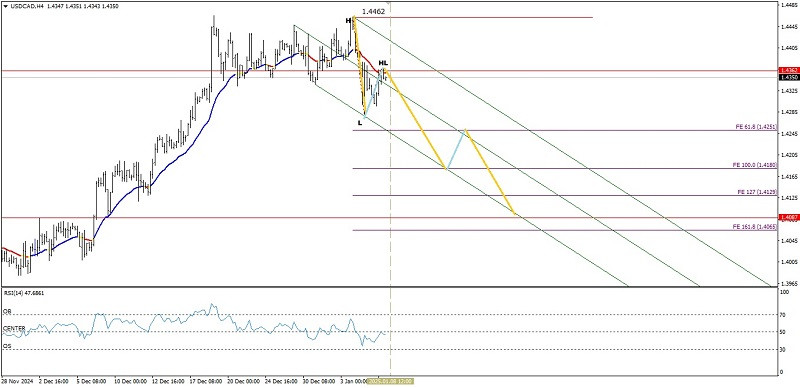The height and width of the screenshot is (388, 800).
Task: Click the HL marker label on the chart
Action: pyautogui.click(x=383, y=63)
